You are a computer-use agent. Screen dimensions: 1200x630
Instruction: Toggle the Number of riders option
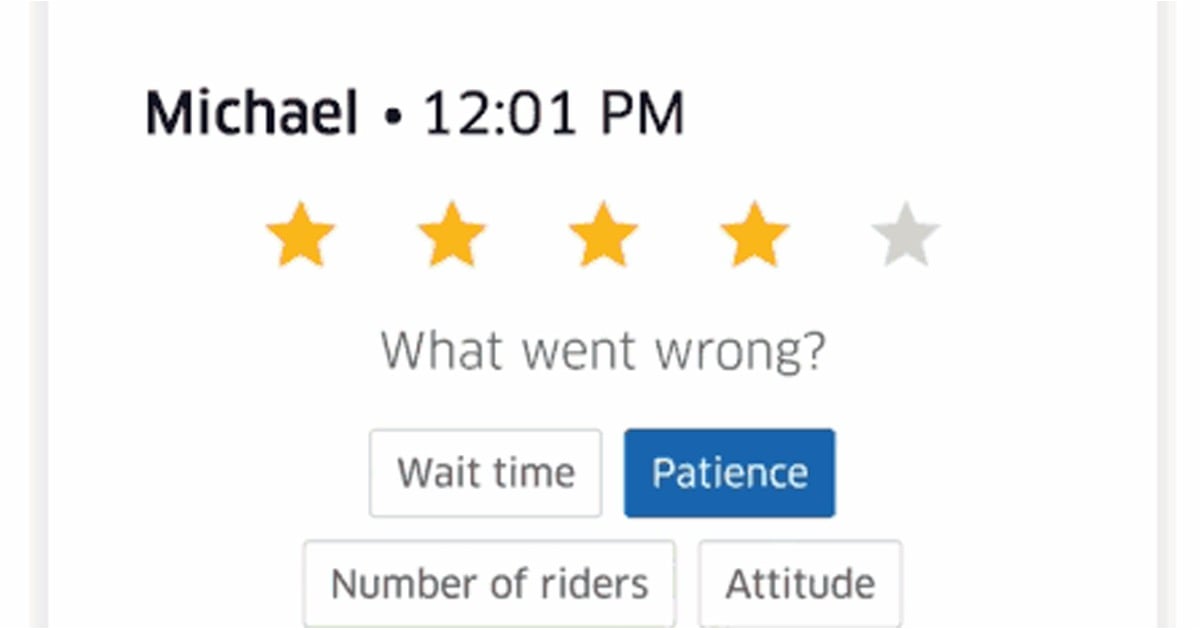[489, 583]
